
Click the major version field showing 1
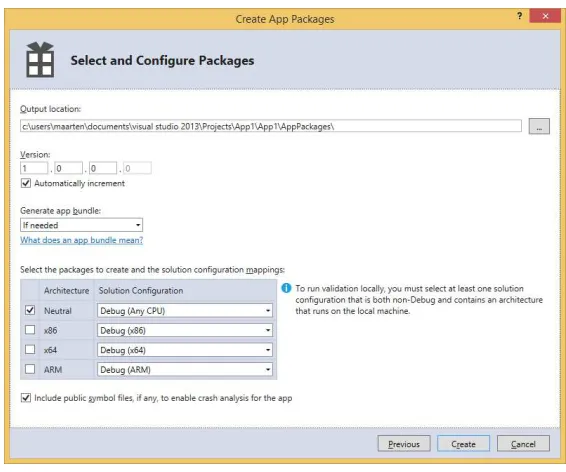34,168
